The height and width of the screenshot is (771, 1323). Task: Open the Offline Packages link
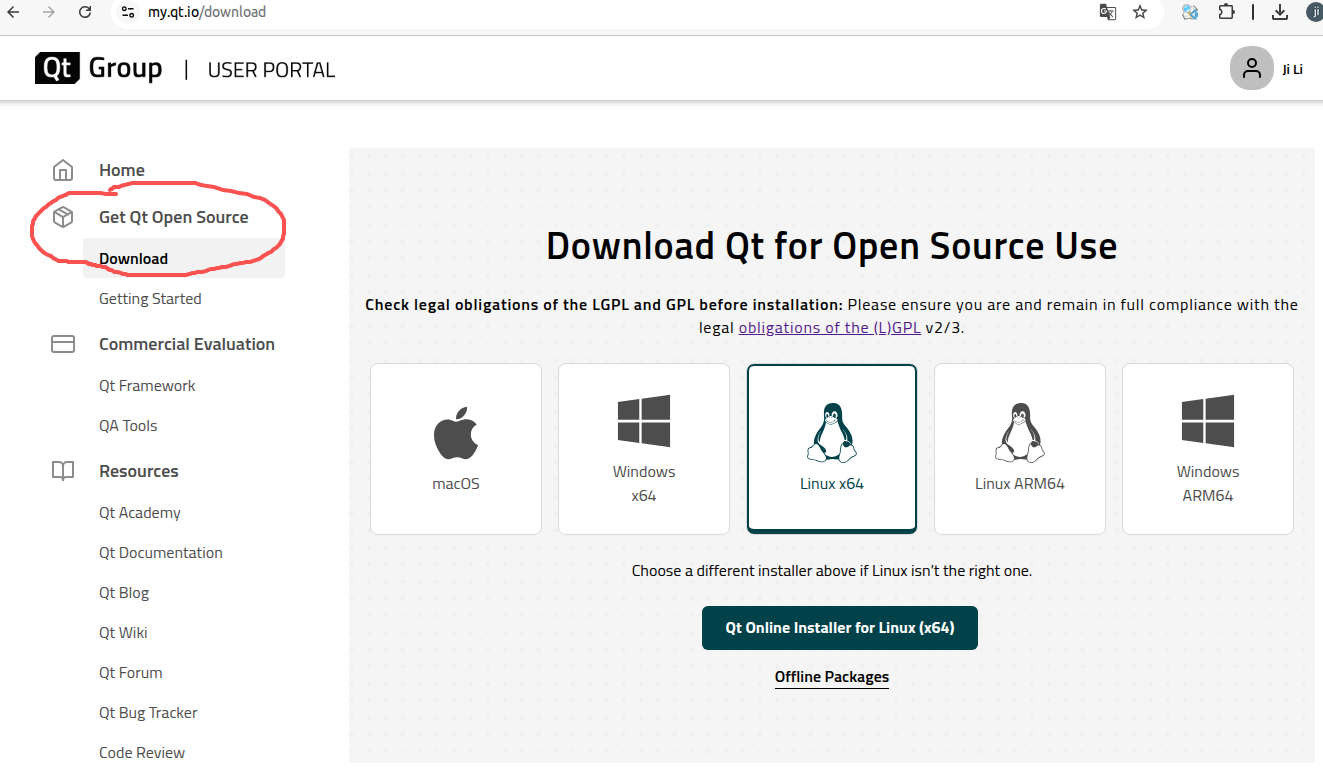coord(832,677)
